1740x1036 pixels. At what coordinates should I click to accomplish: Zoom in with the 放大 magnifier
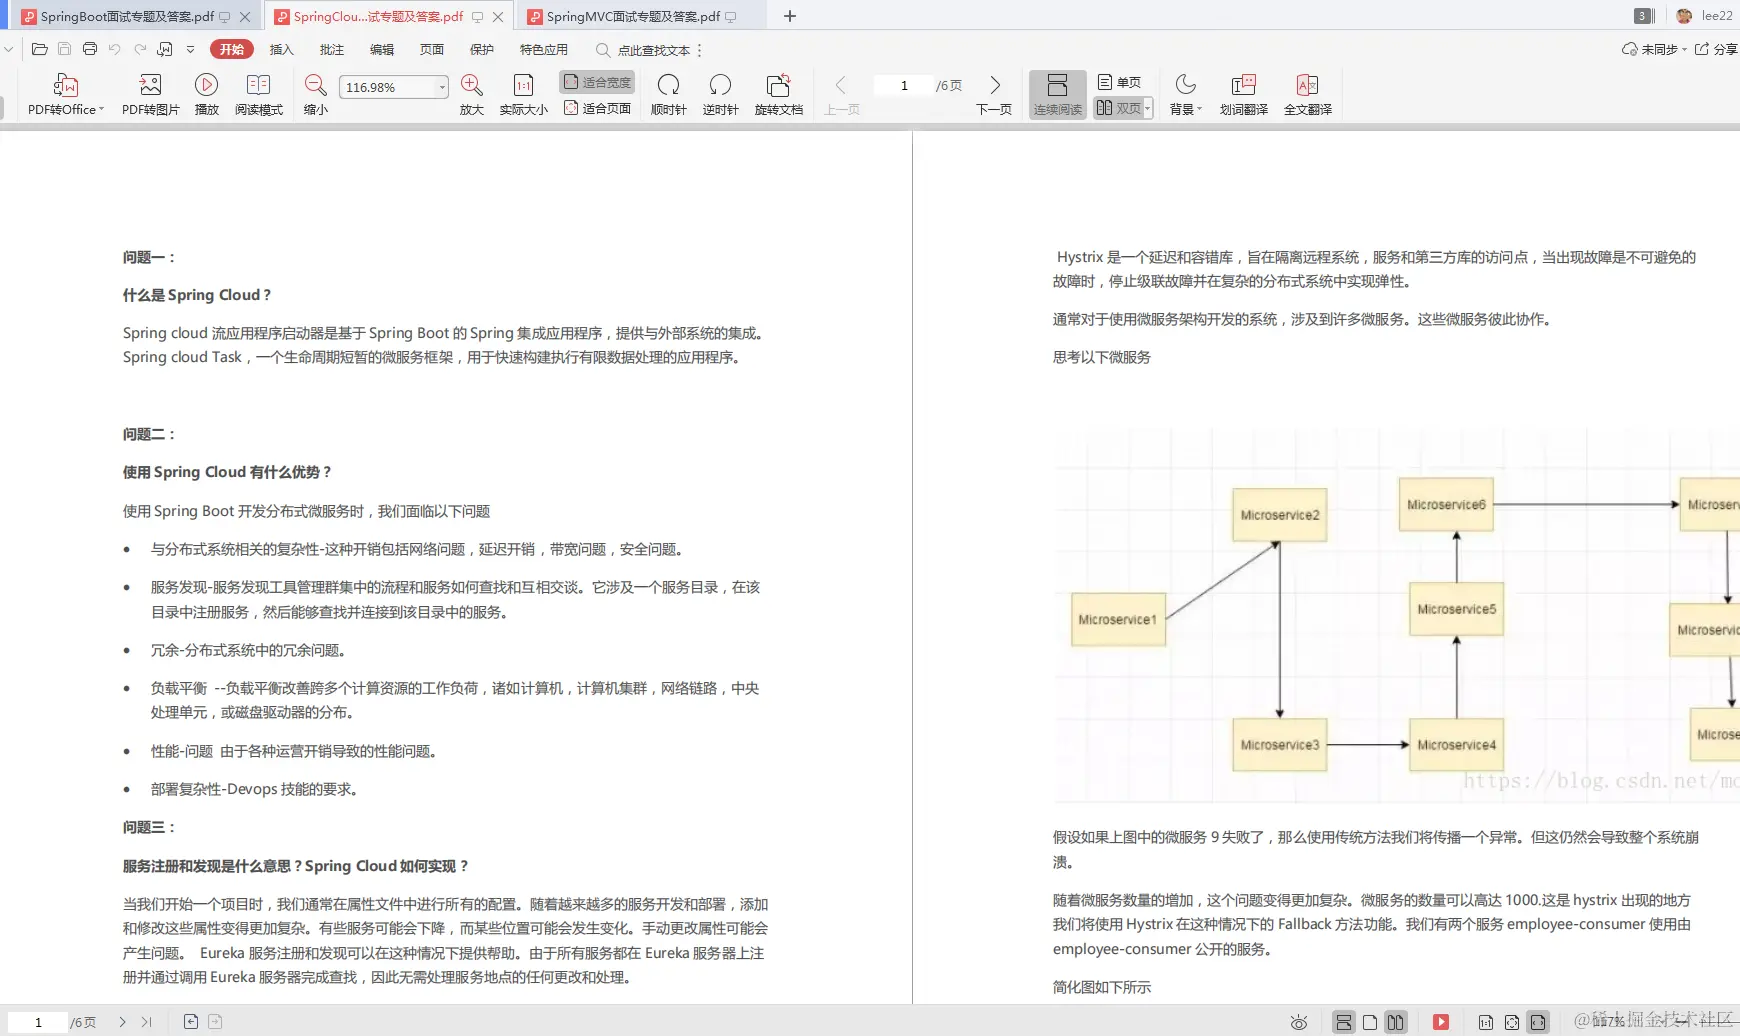point(471,93)
